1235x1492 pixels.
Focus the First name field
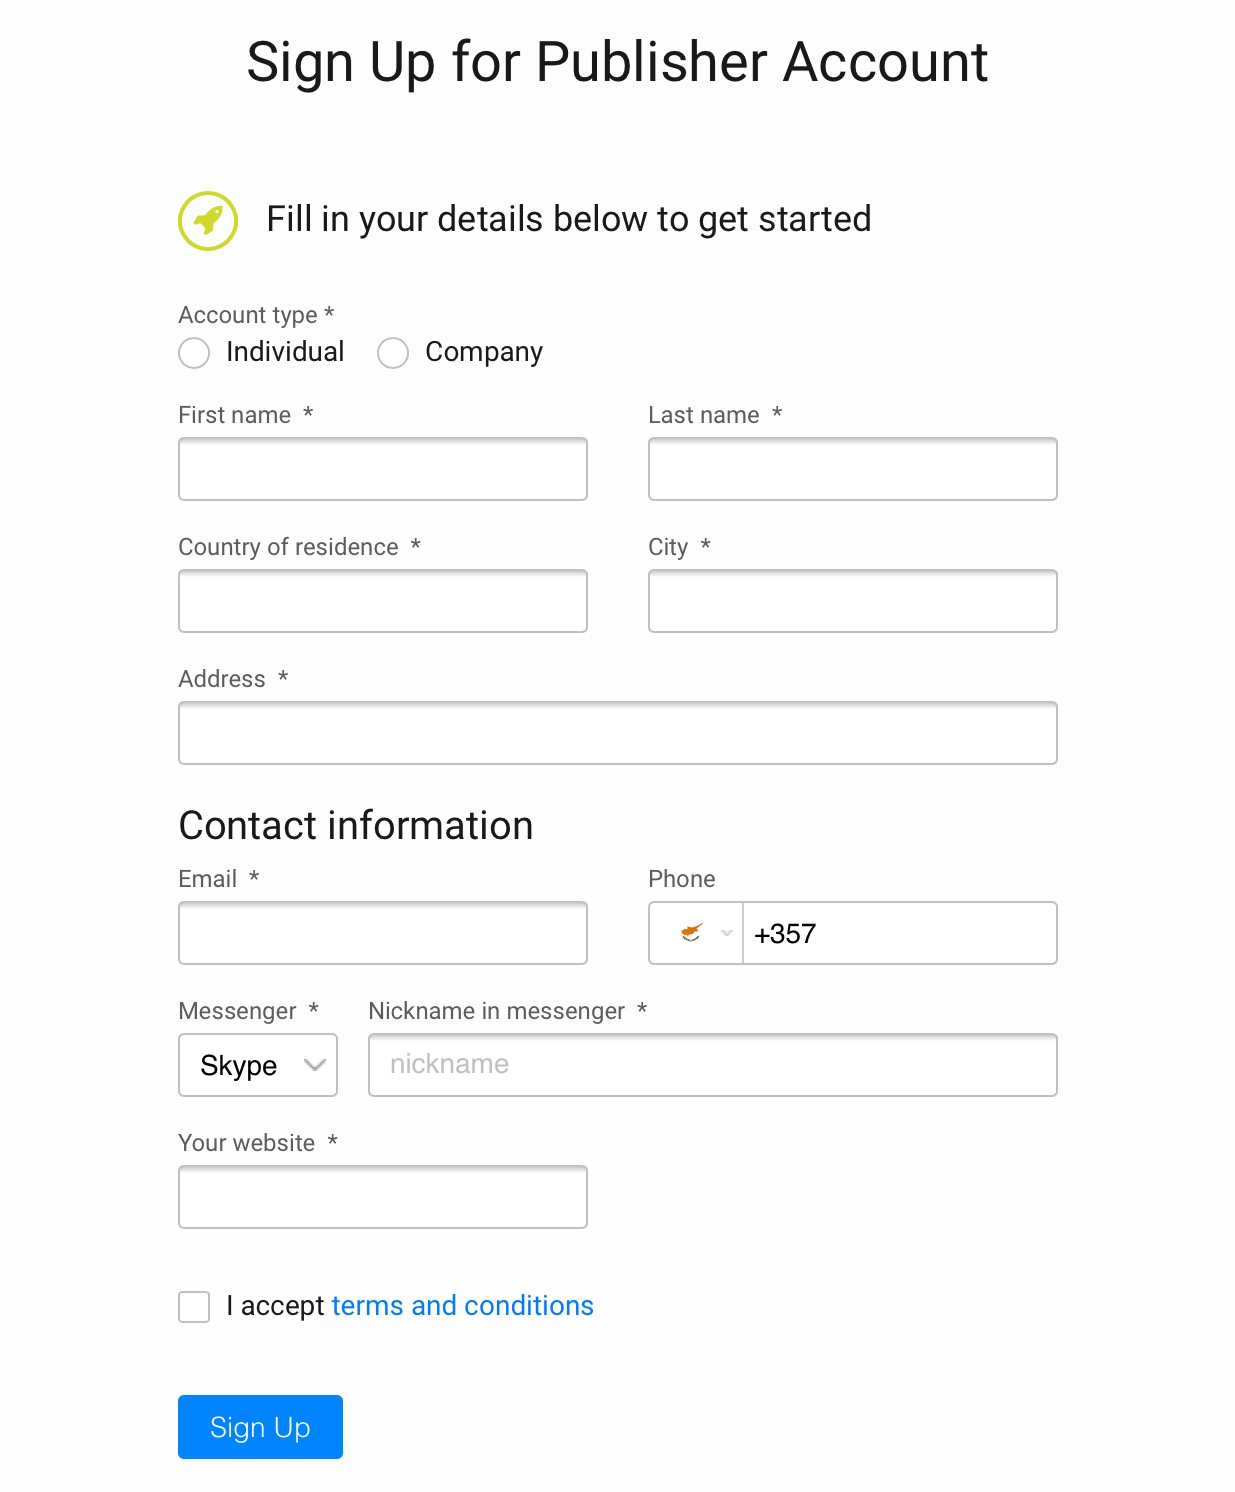coord(383,469)
